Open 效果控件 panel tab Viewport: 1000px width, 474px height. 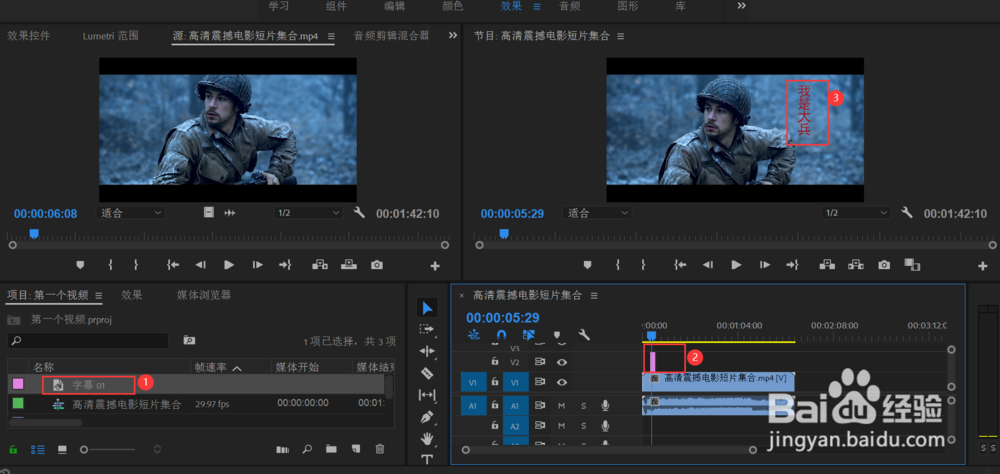[29, 36]
